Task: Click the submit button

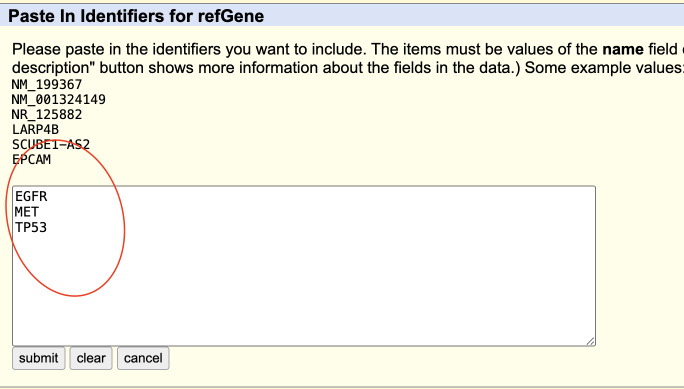Action: (x=38, y=358)
